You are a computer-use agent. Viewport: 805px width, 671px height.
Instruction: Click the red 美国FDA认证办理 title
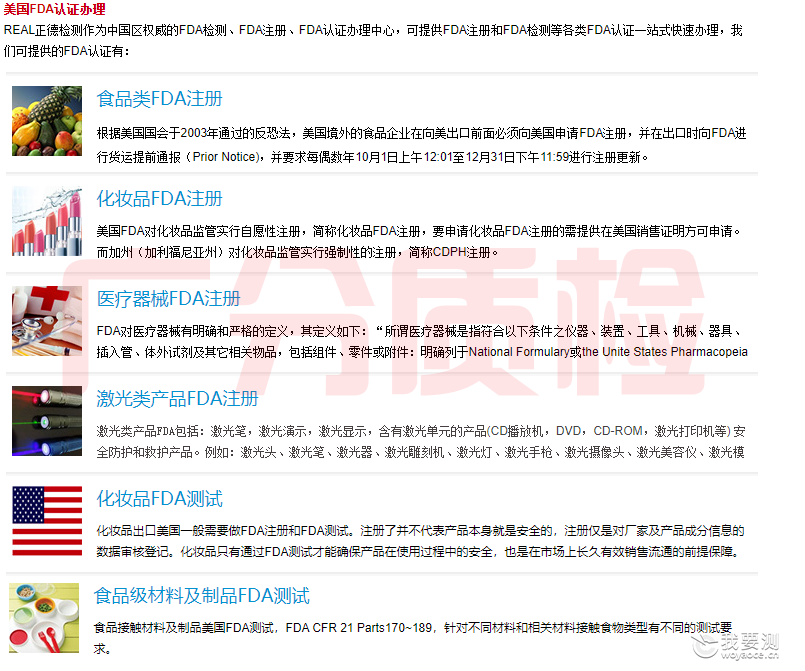[54, 9]
